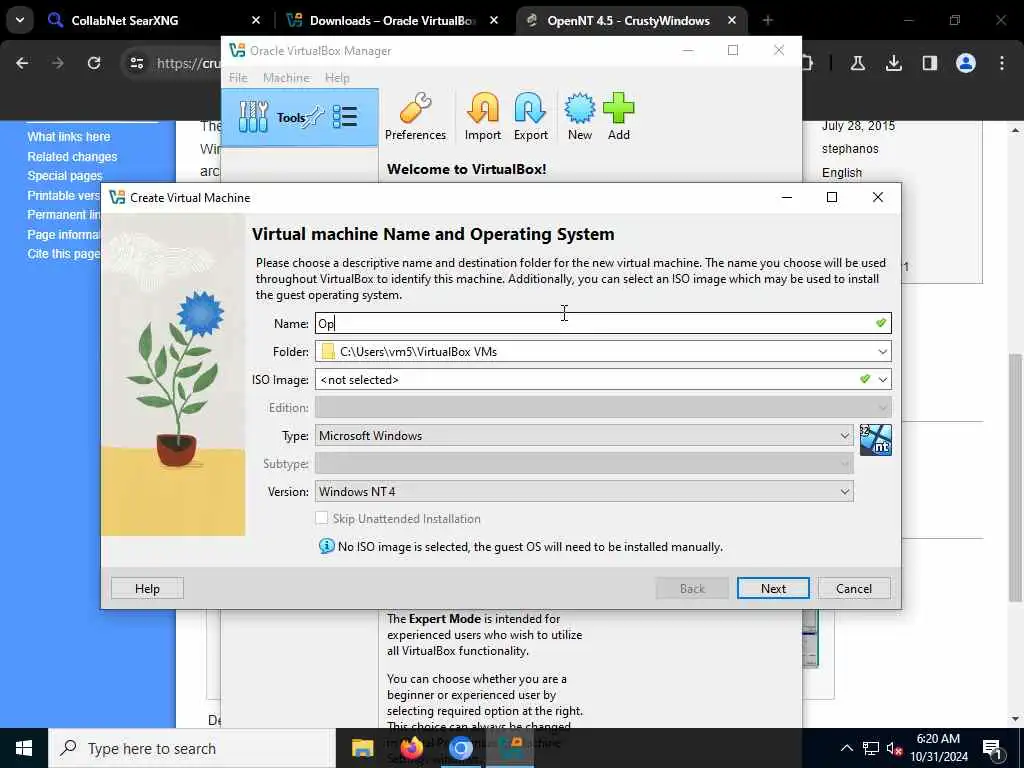Click the info icon beside the ISO notice

click(x=327, y=546)
